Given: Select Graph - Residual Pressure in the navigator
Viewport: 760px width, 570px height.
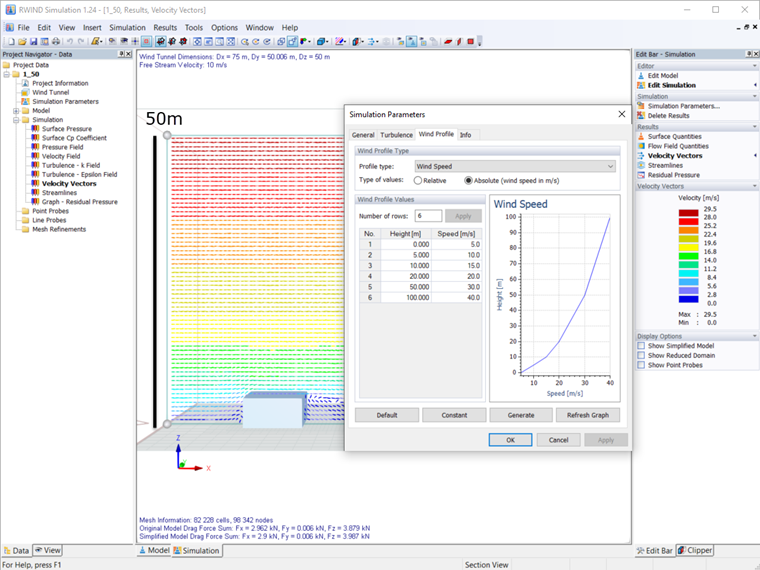Looking at the screenshot, I should (79, 202).
